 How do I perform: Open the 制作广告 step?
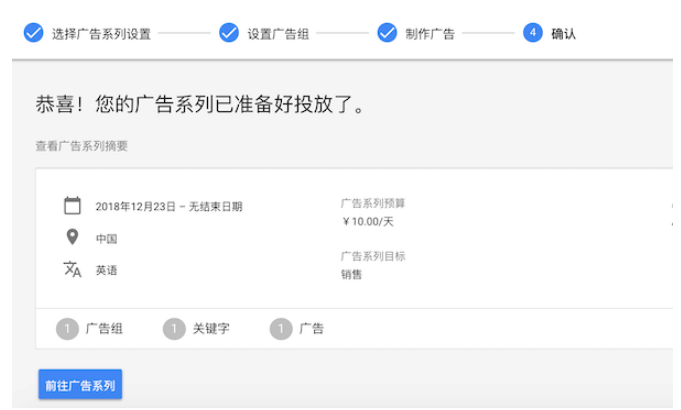430,33
